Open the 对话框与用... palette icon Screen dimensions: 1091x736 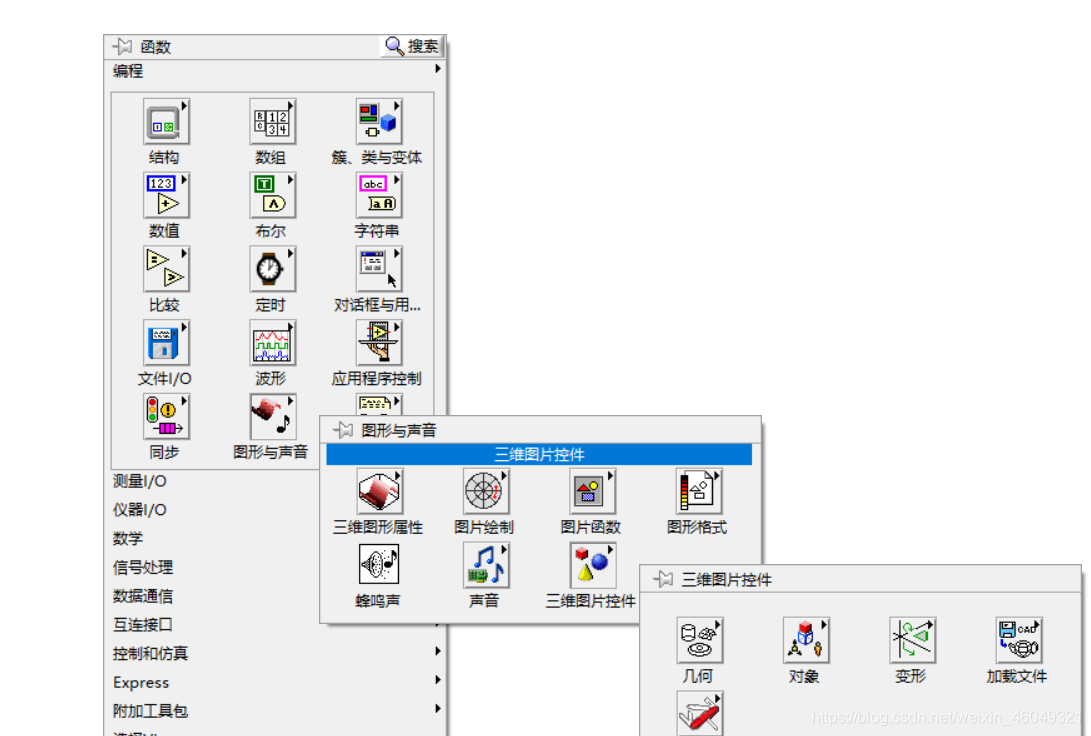pos(379,269)
